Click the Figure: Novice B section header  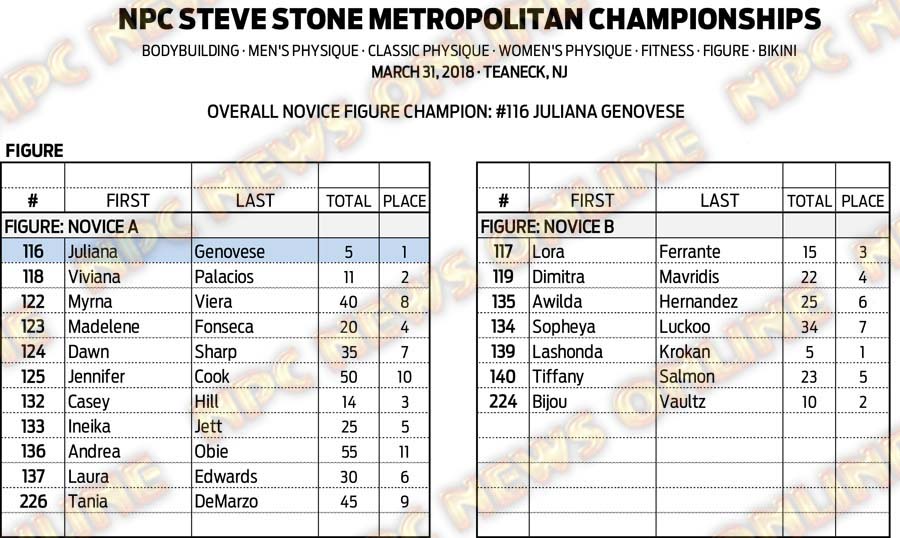tap(548, 227)
